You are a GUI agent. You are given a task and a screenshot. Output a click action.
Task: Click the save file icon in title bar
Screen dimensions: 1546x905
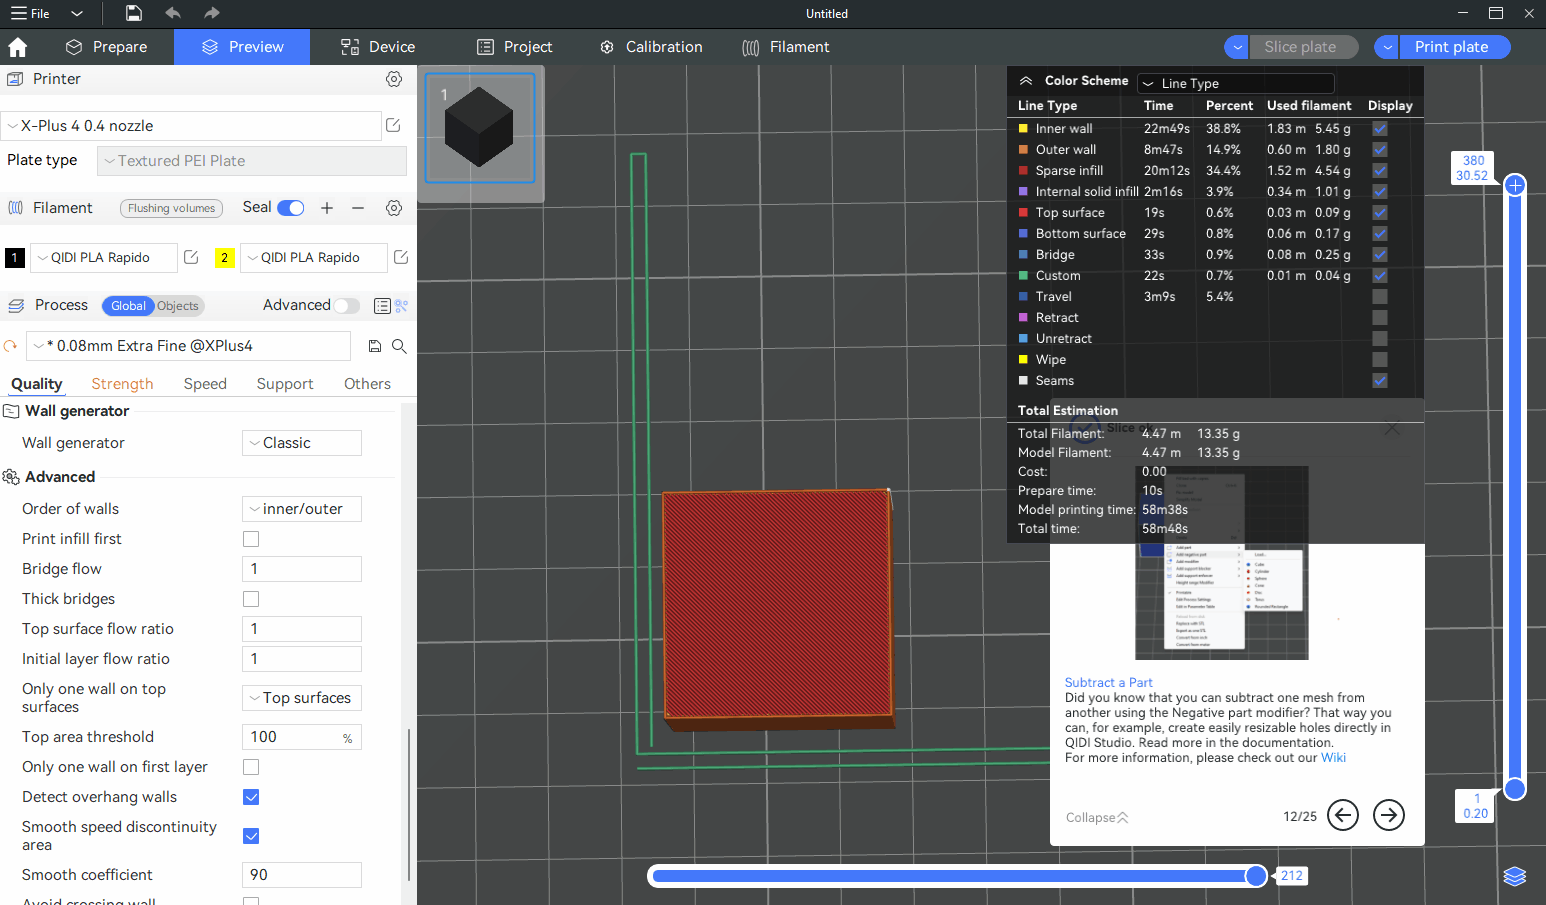pos(134,13)
